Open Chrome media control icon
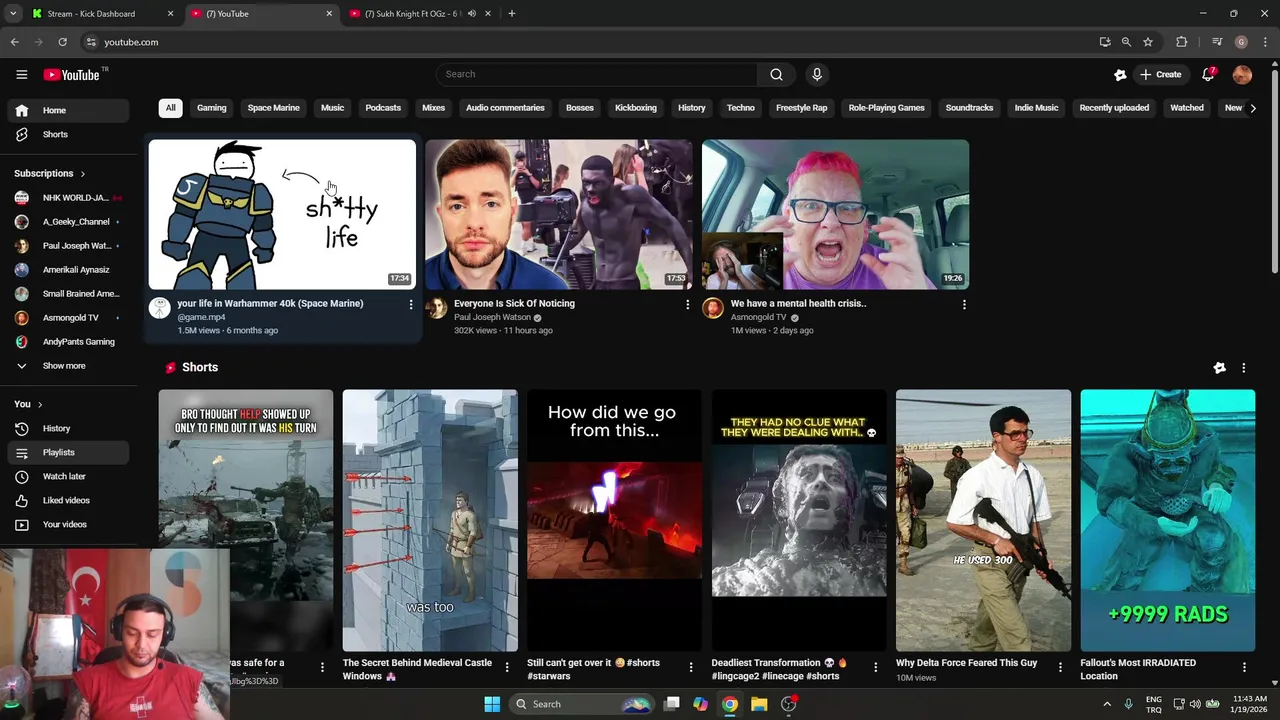Viewport: 1280px width, 720px height. (x=1217, y=42)
